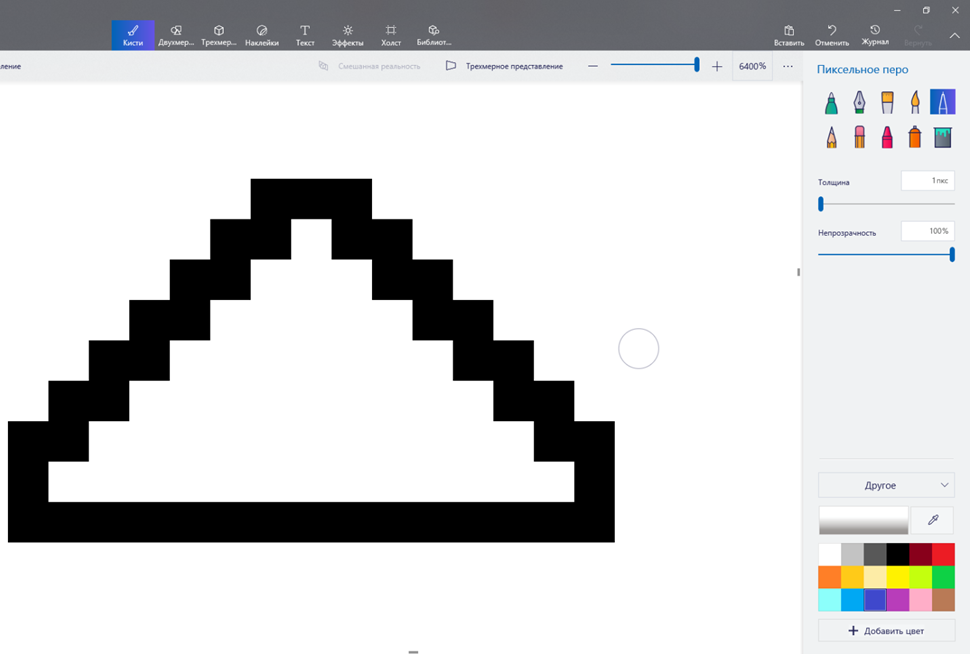The height and width of the screenshot is (654, 970).
Task: Toggle Трехмерное представление view
Action: click(505, 66)
